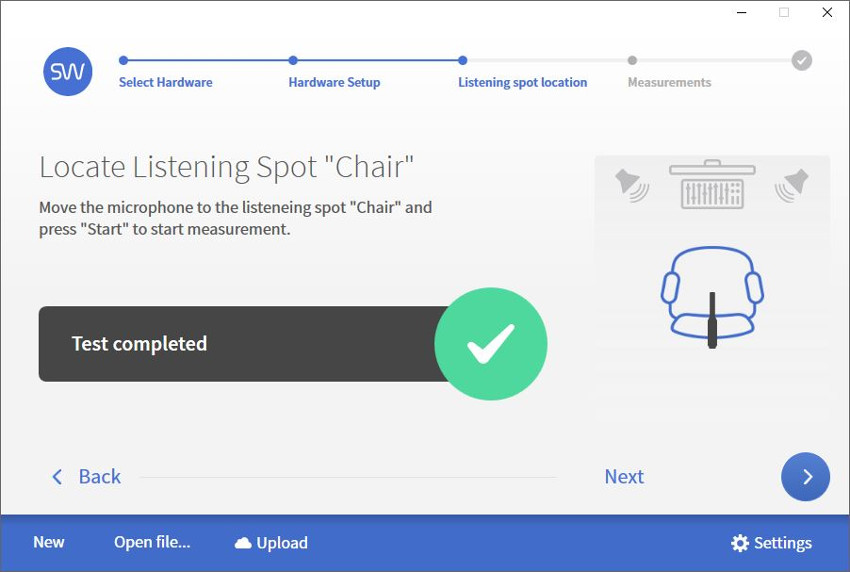Click the gray finish checkmark at progress end
Screen dimensions: 850x572
tap(801, 60)
